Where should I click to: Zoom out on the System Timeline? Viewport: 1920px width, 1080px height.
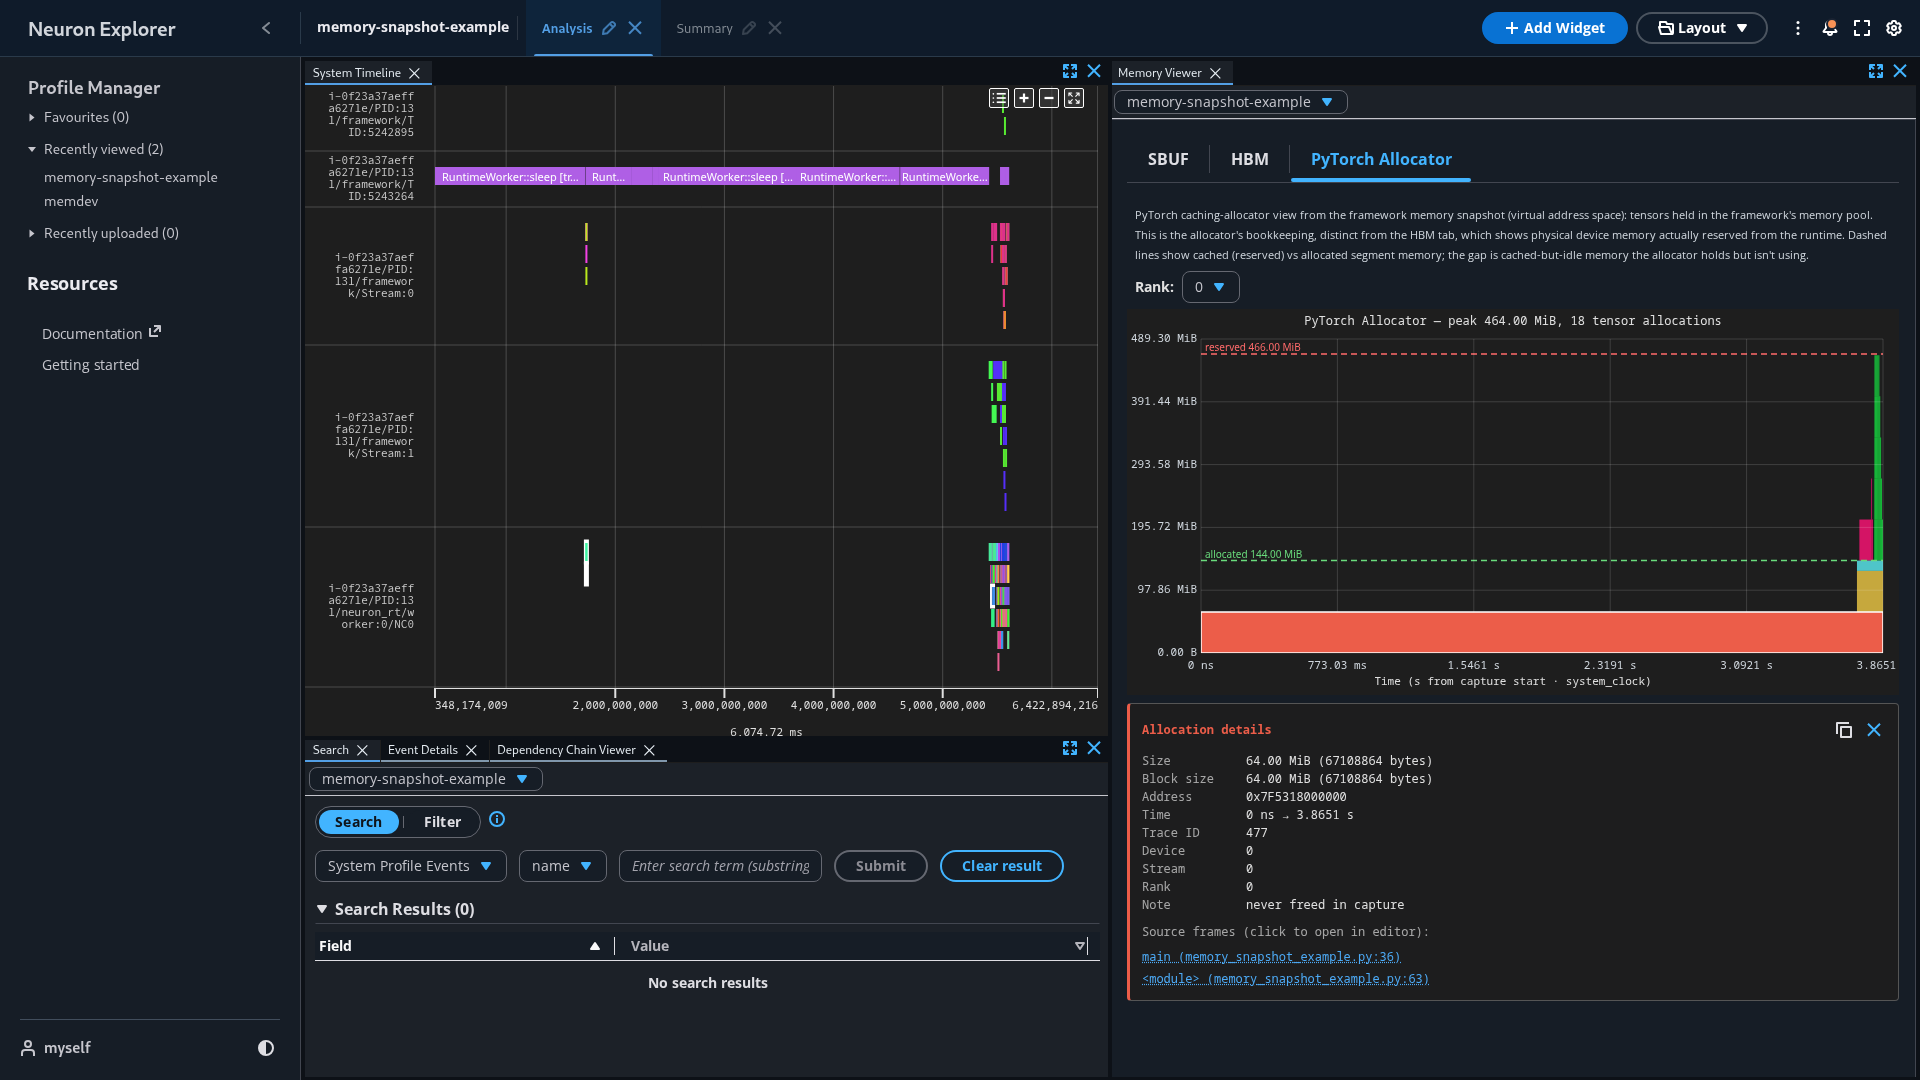coord(1049,98)
